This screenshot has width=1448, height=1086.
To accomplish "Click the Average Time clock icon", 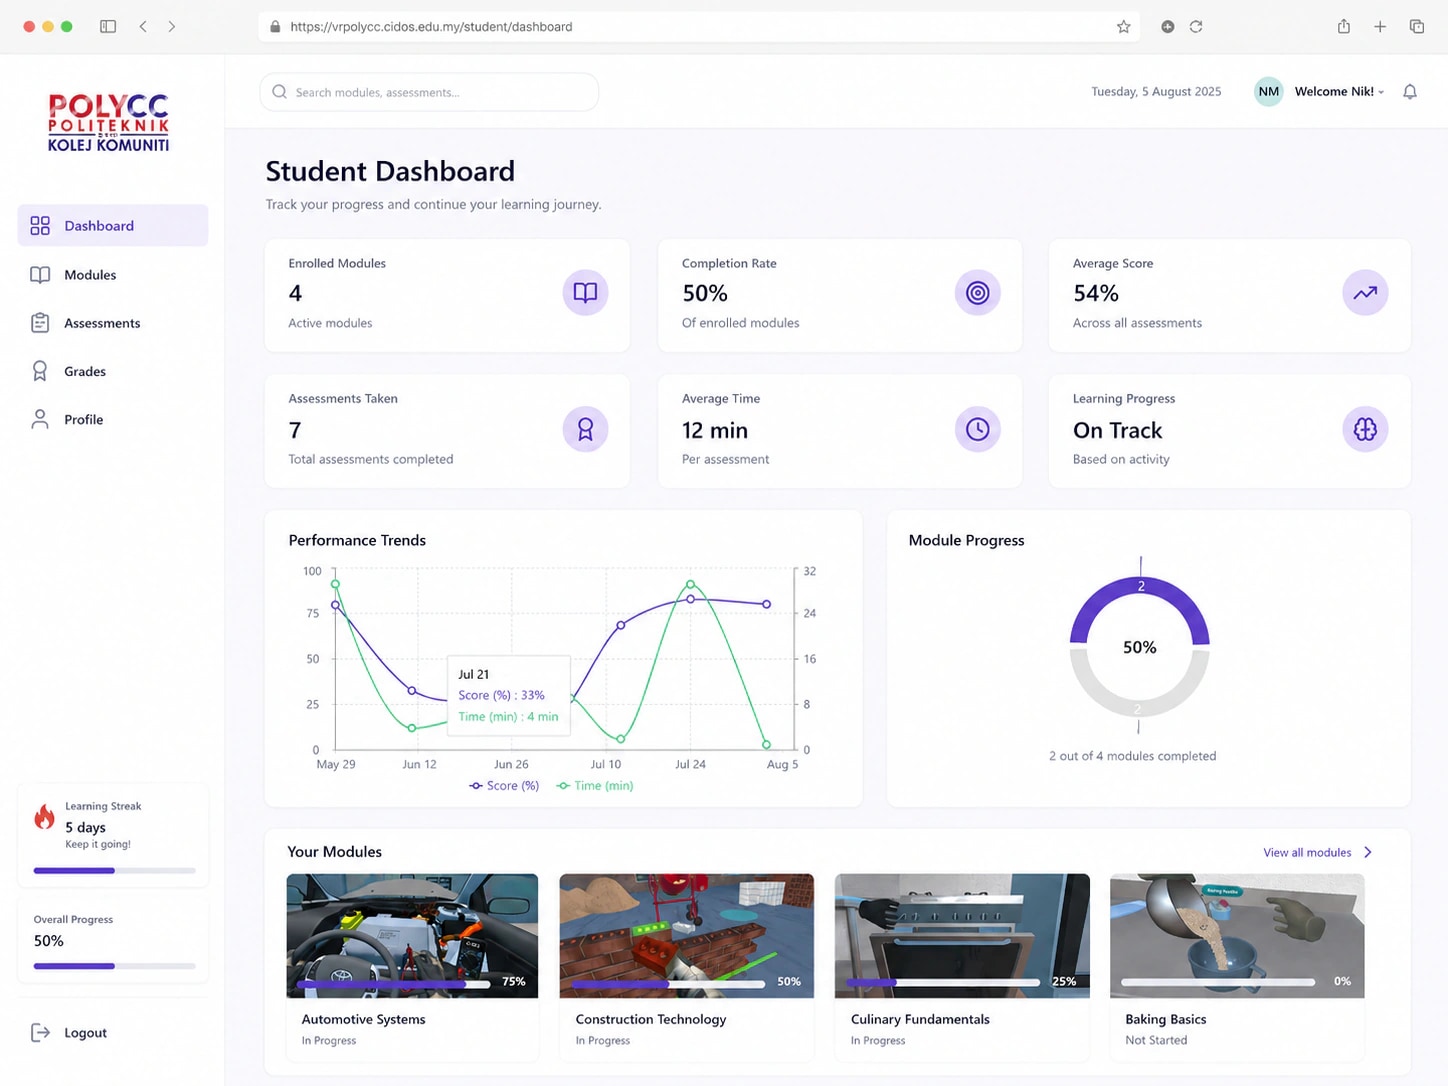I will (x=977, y=429).
